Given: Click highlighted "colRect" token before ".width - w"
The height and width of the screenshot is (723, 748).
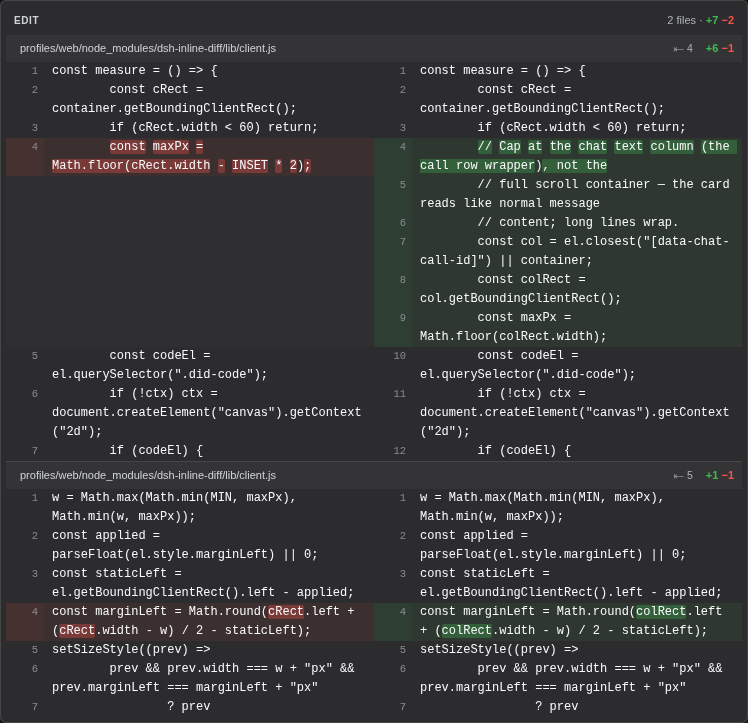Looking at the screenshot, I should 467,630.
